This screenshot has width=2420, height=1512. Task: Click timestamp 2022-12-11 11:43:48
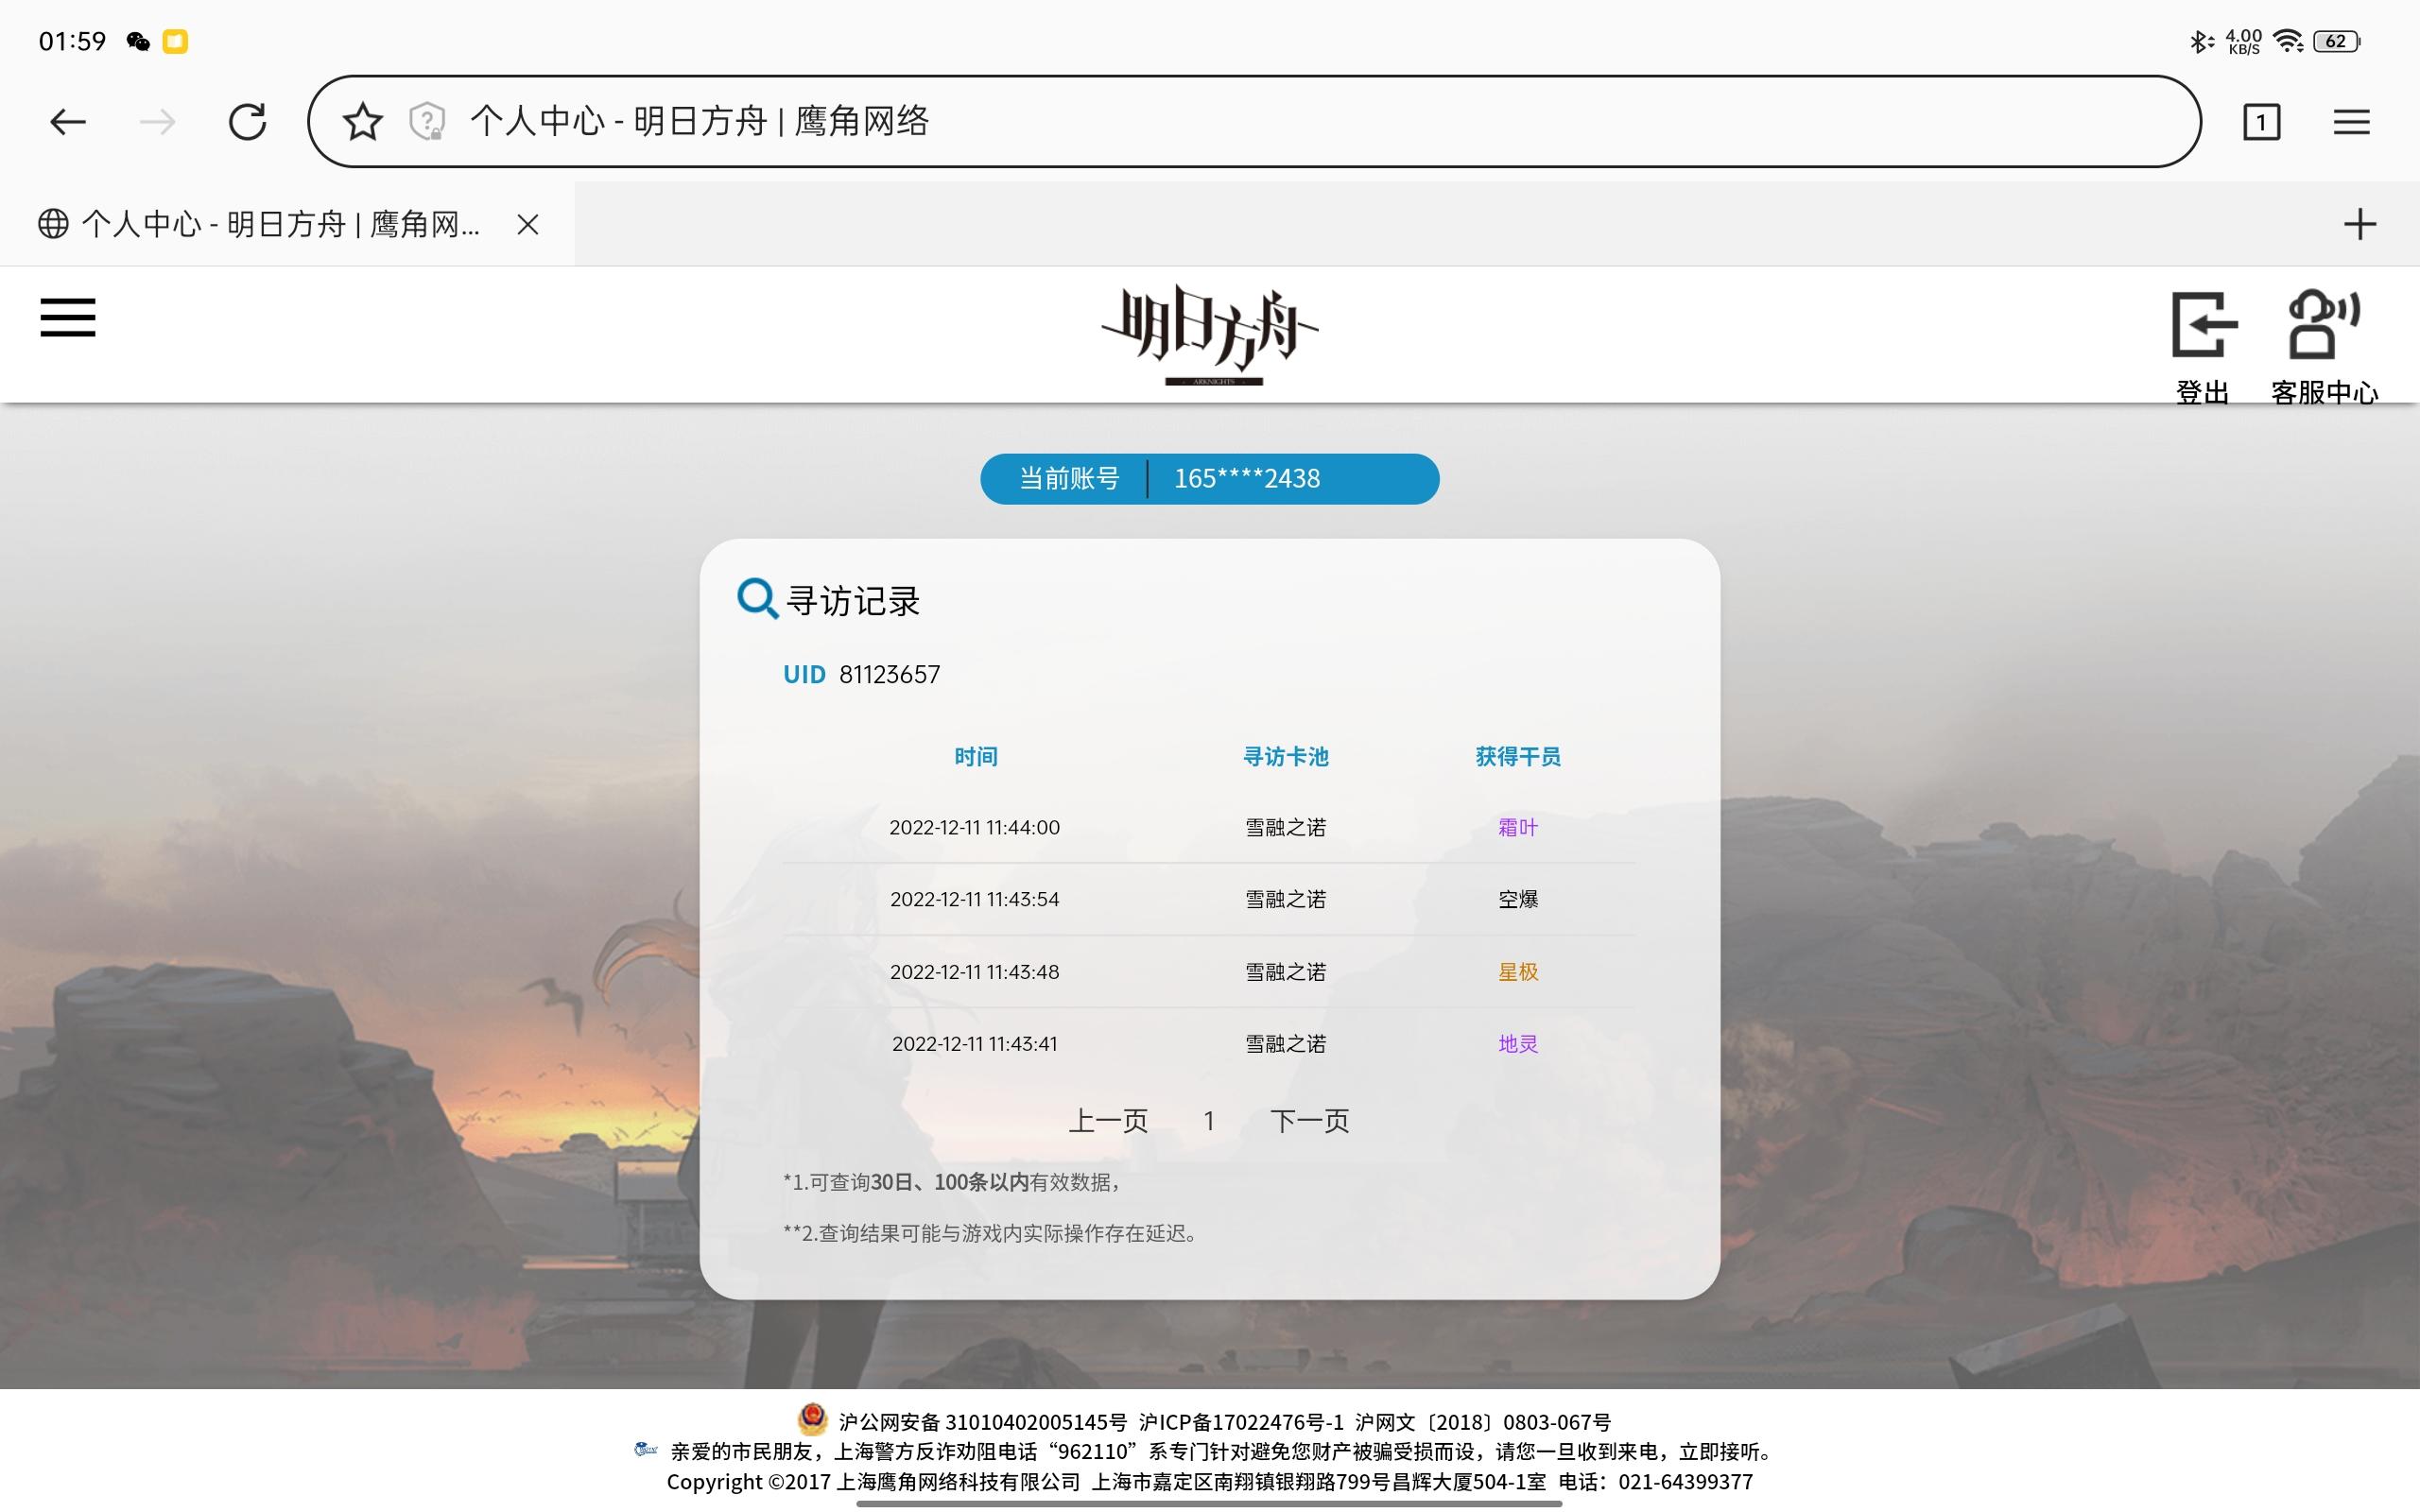coord(975,972)
